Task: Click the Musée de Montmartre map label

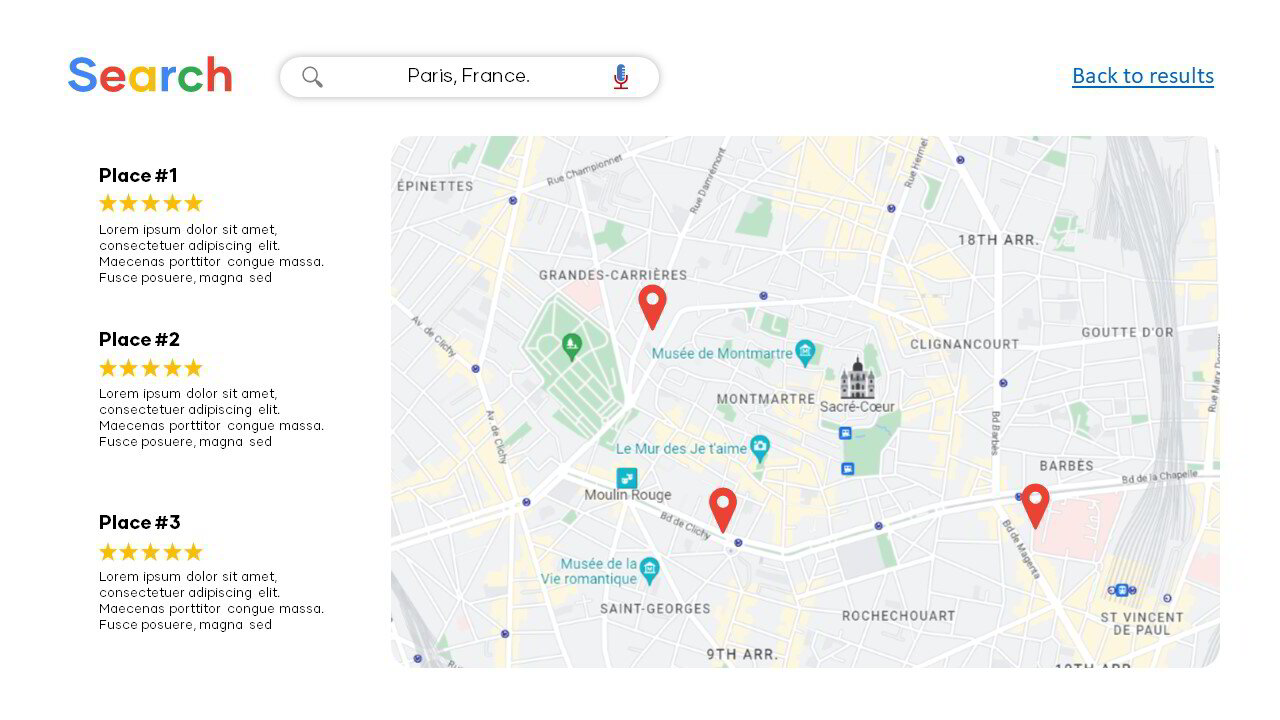Action: coord(722,353)
